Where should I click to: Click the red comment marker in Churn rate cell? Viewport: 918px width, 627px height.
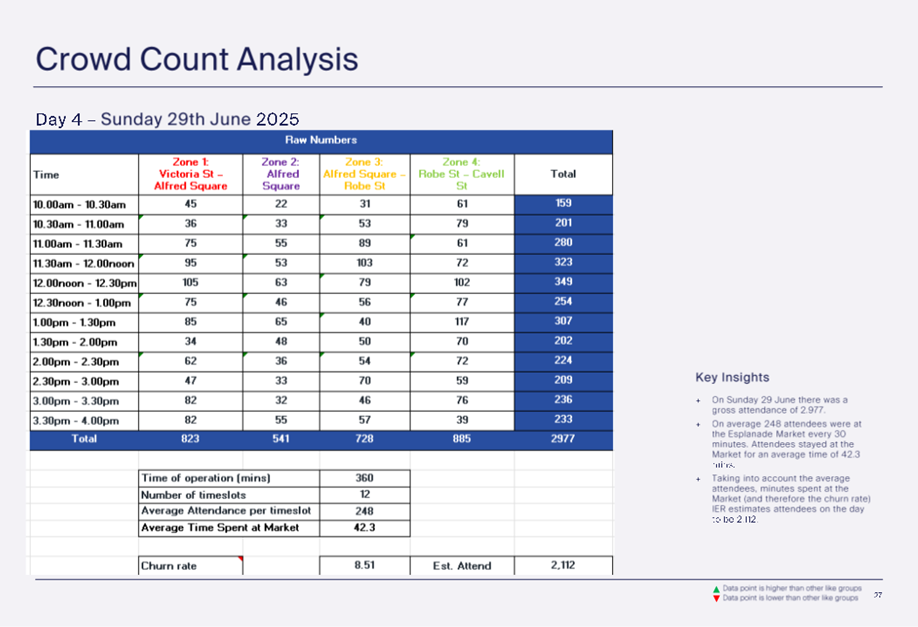239,560
